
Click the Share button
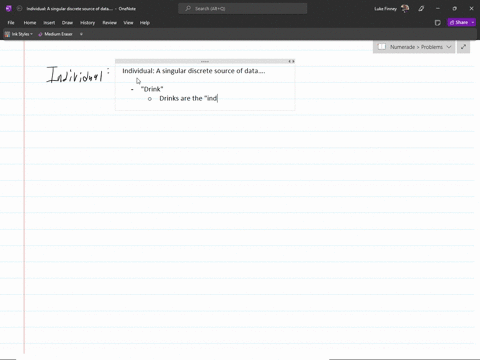tap(459, 22)
